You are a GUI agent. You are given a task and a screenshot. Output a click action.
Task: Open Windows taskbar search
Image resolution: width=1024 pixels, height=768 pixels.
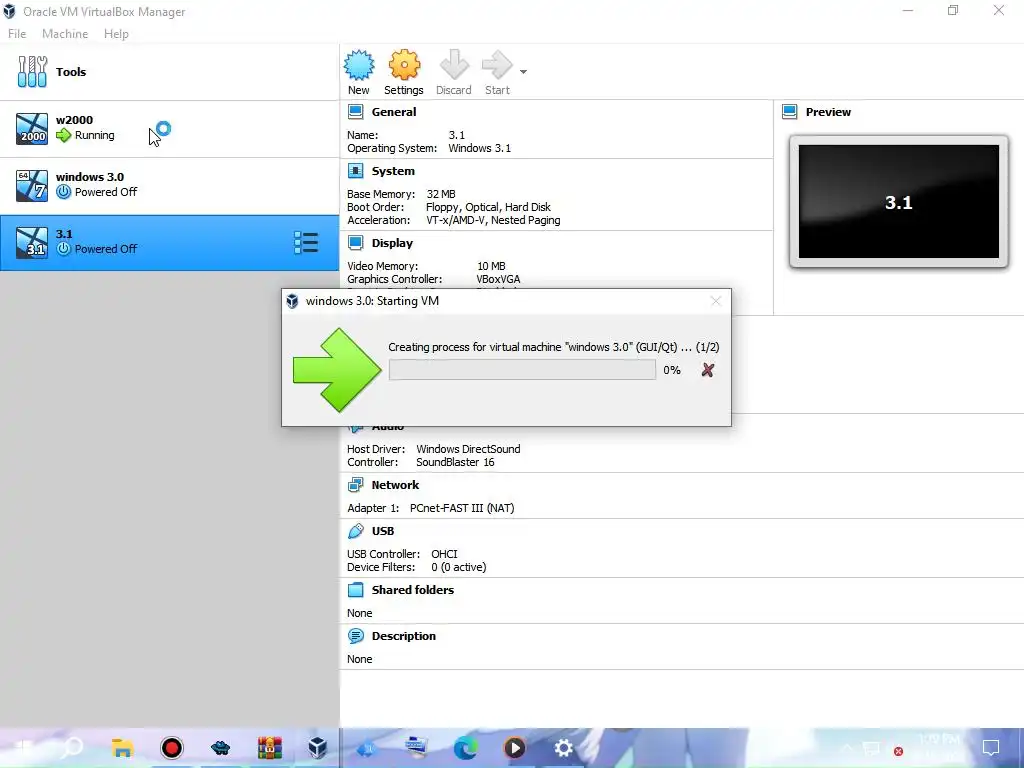tap(72, 748)
